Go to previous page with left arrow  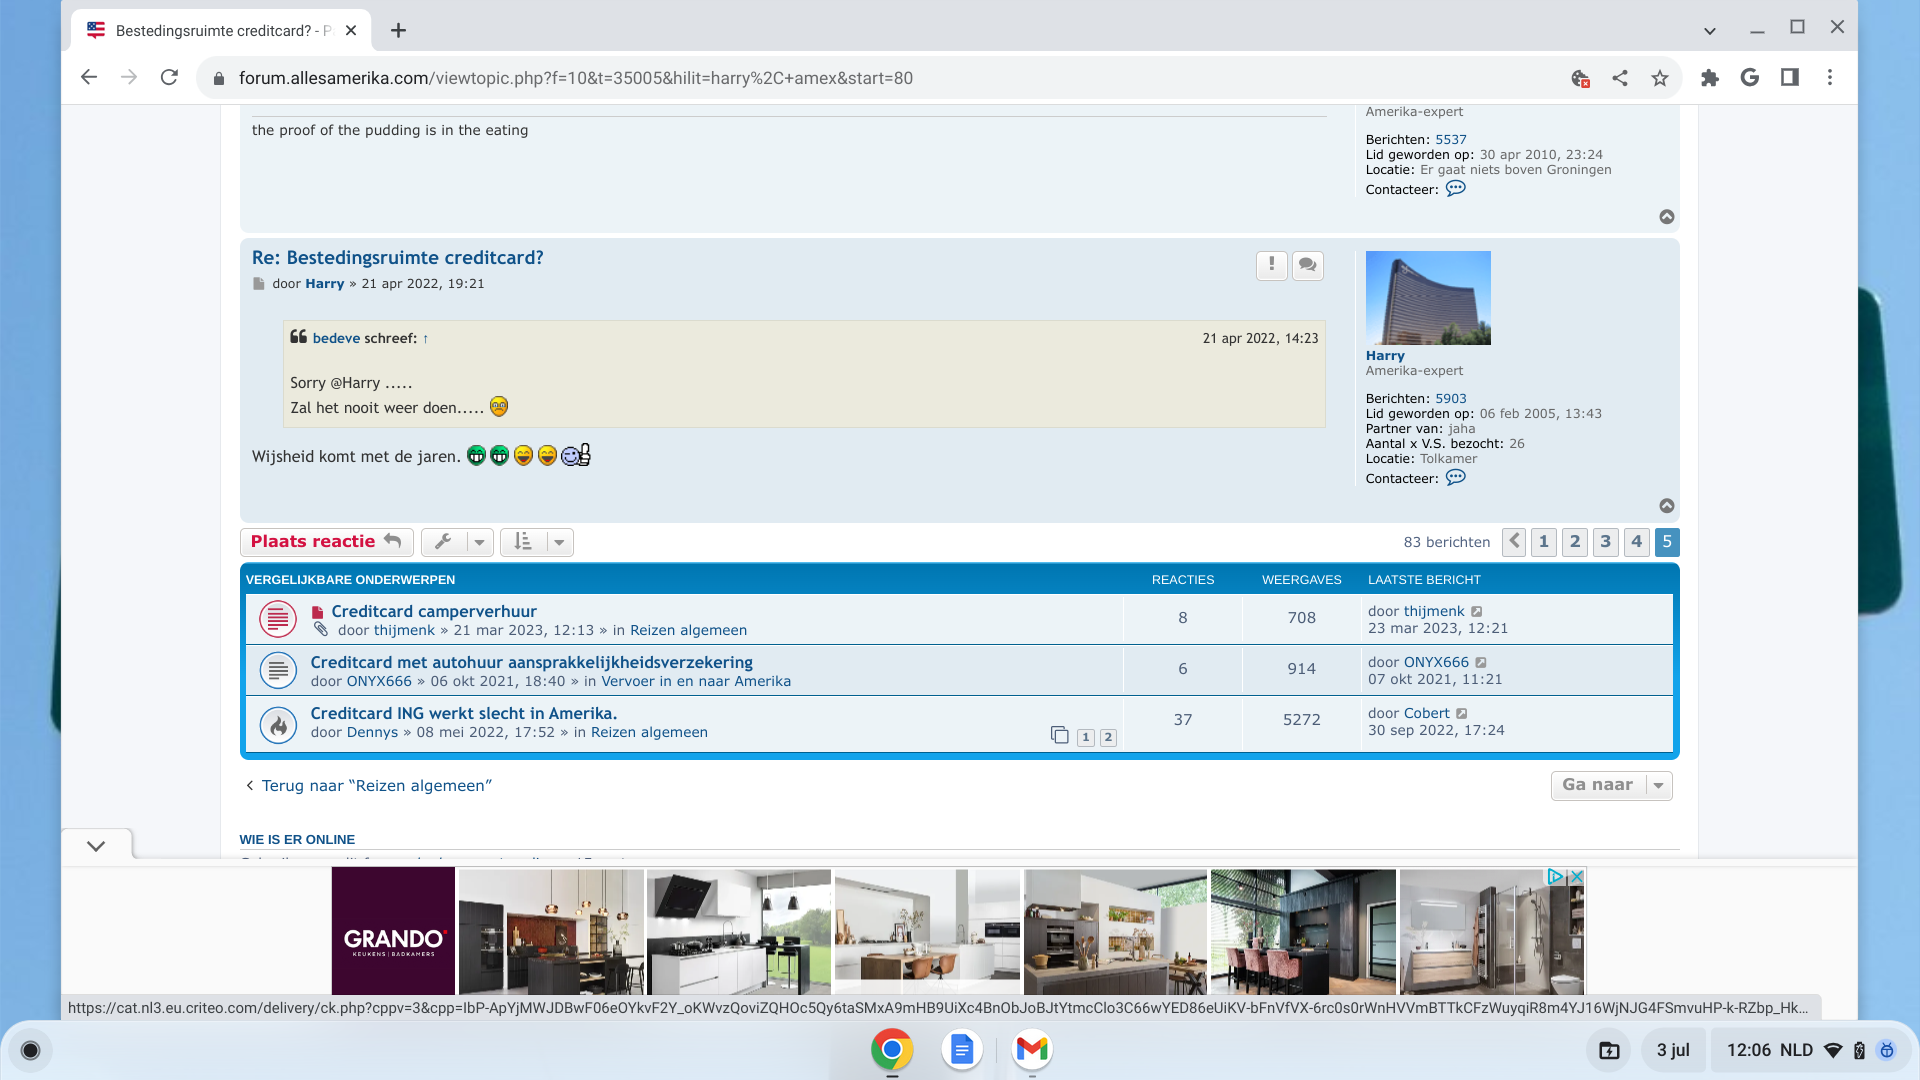pos(1514,542)
